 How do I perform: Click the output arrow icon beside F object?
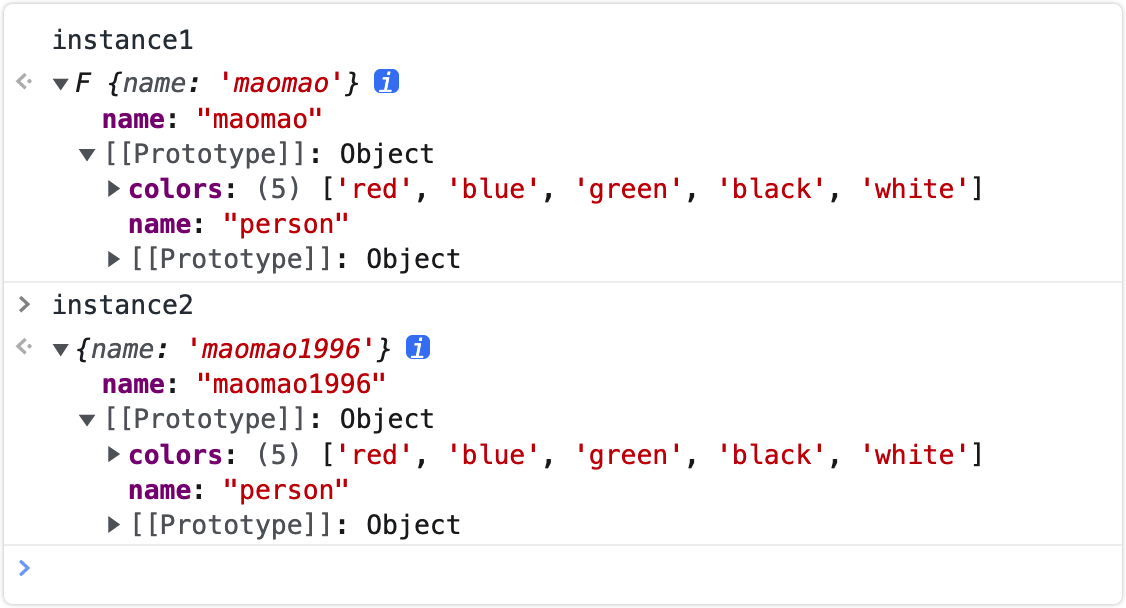click(x=24, y=82)
